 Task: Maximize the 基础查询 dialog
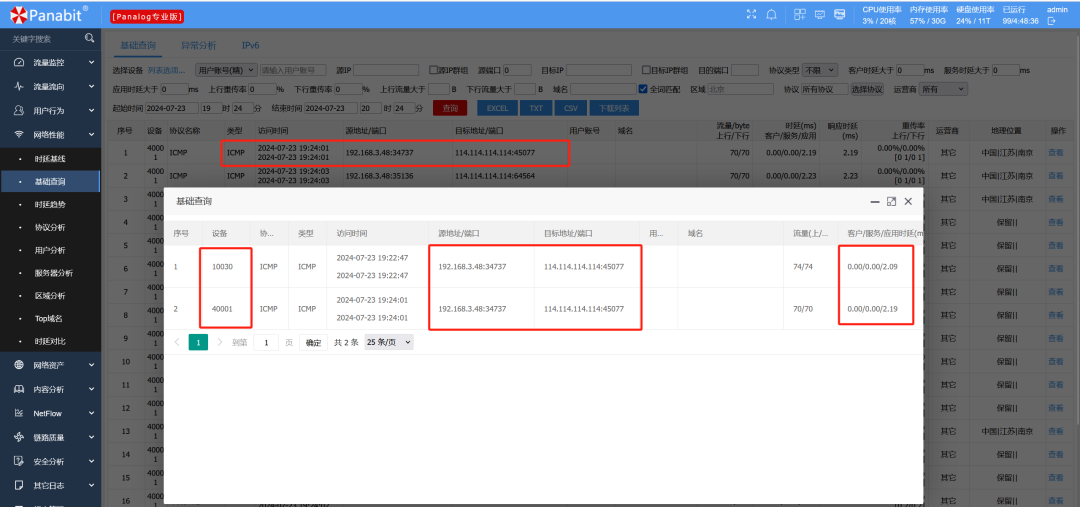tap(891, 202)
